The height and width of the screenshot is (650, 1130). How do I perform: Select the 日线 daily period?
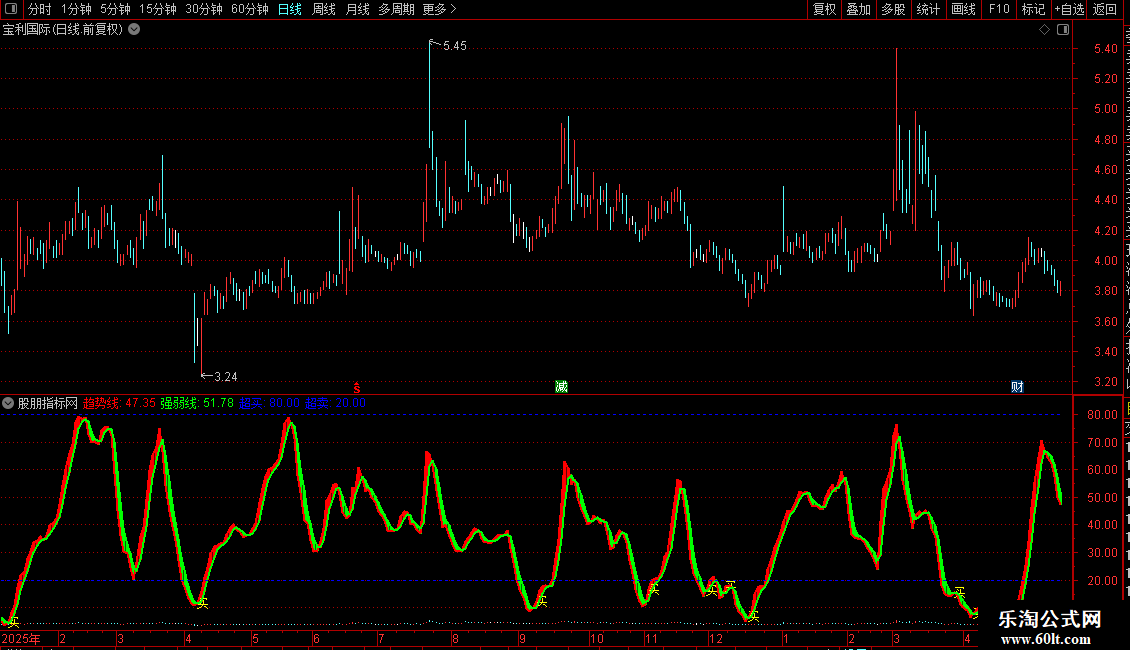point(290,9)
